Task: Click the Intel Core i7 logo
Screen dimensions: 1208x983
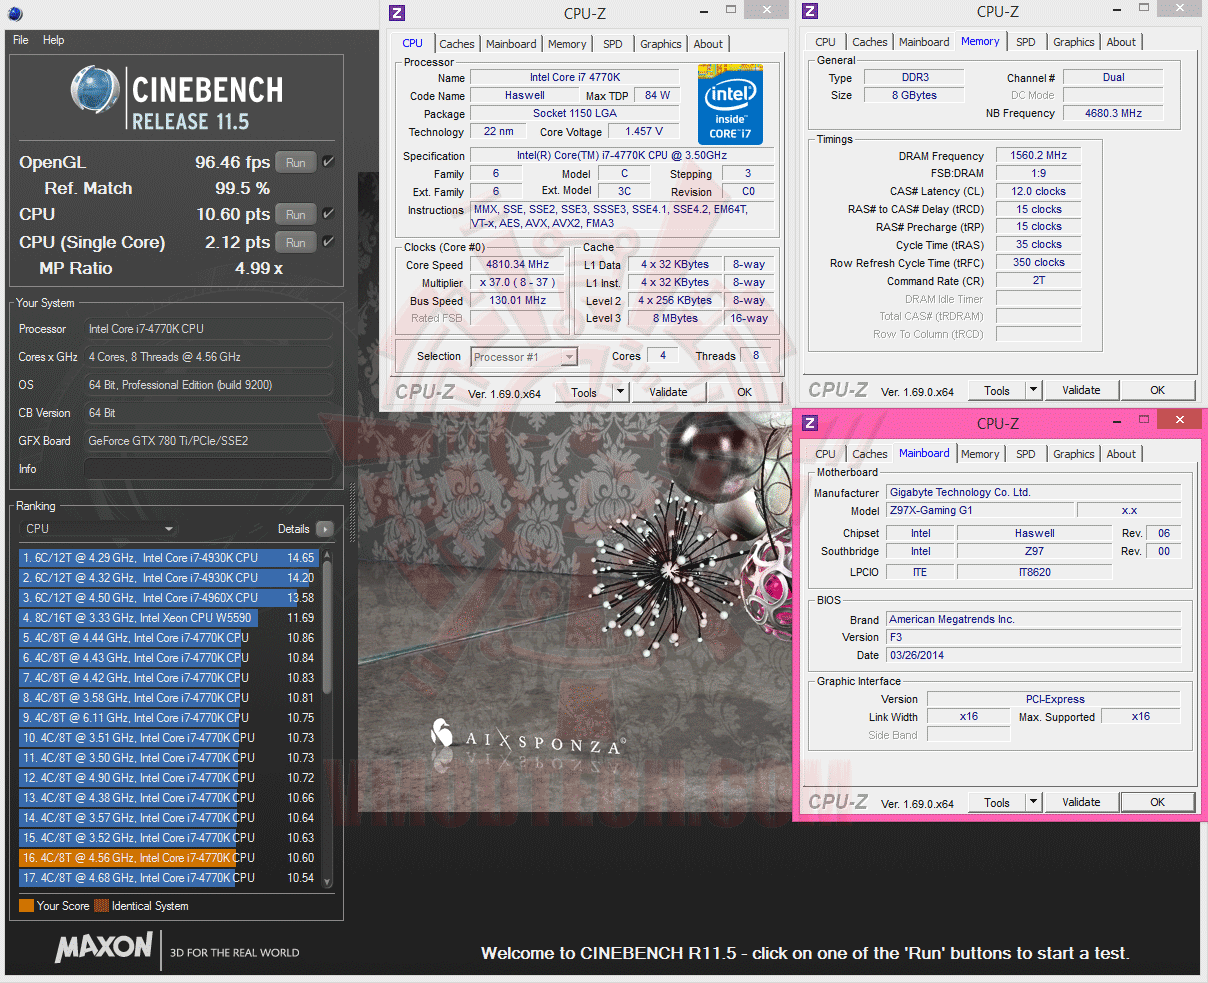Action: pos(730,105)
